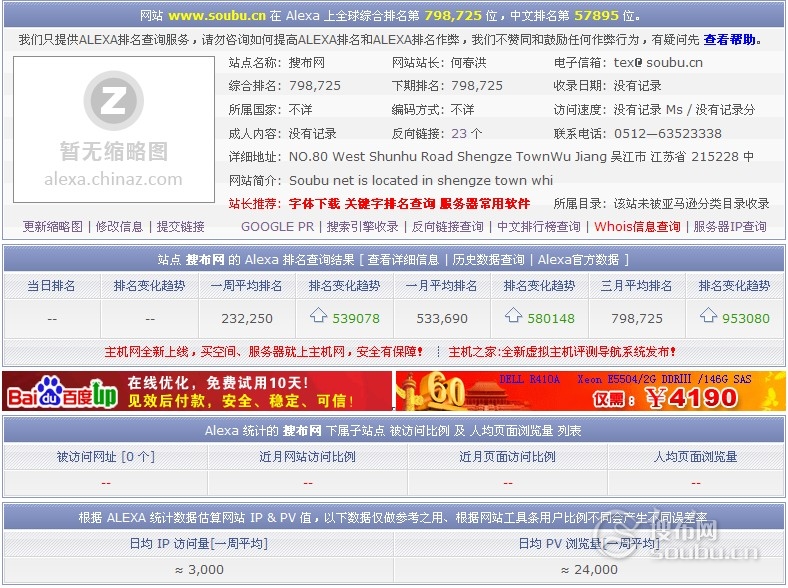
Task: Open 历史数据查询 in results header
Action: [488, 260]
